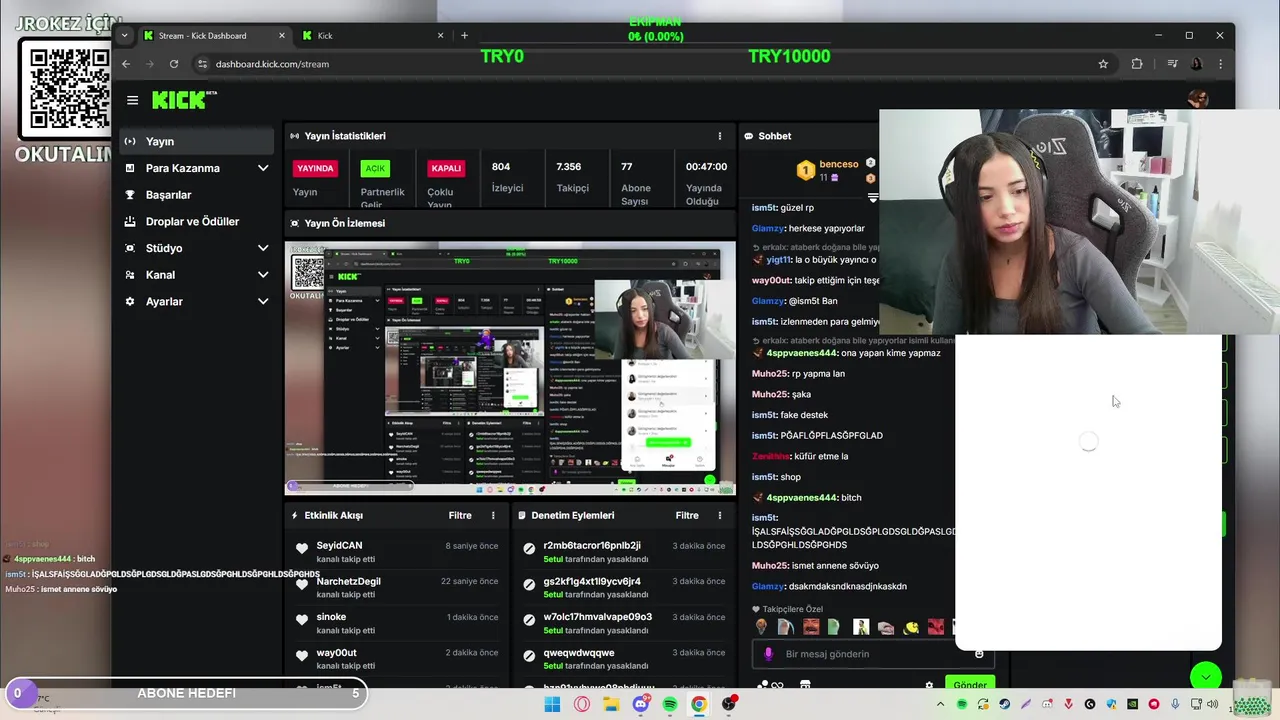
Task: Open the profile avatar in Chrome toolbar
Action: [1196, 64]
